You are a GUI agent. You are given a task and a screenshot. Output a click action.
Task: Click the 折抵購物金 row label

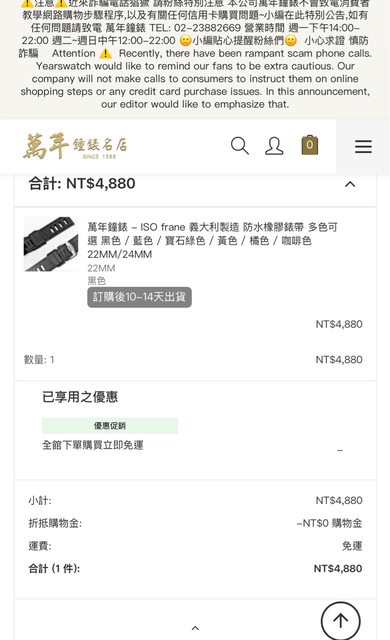(x=55, y=523)
